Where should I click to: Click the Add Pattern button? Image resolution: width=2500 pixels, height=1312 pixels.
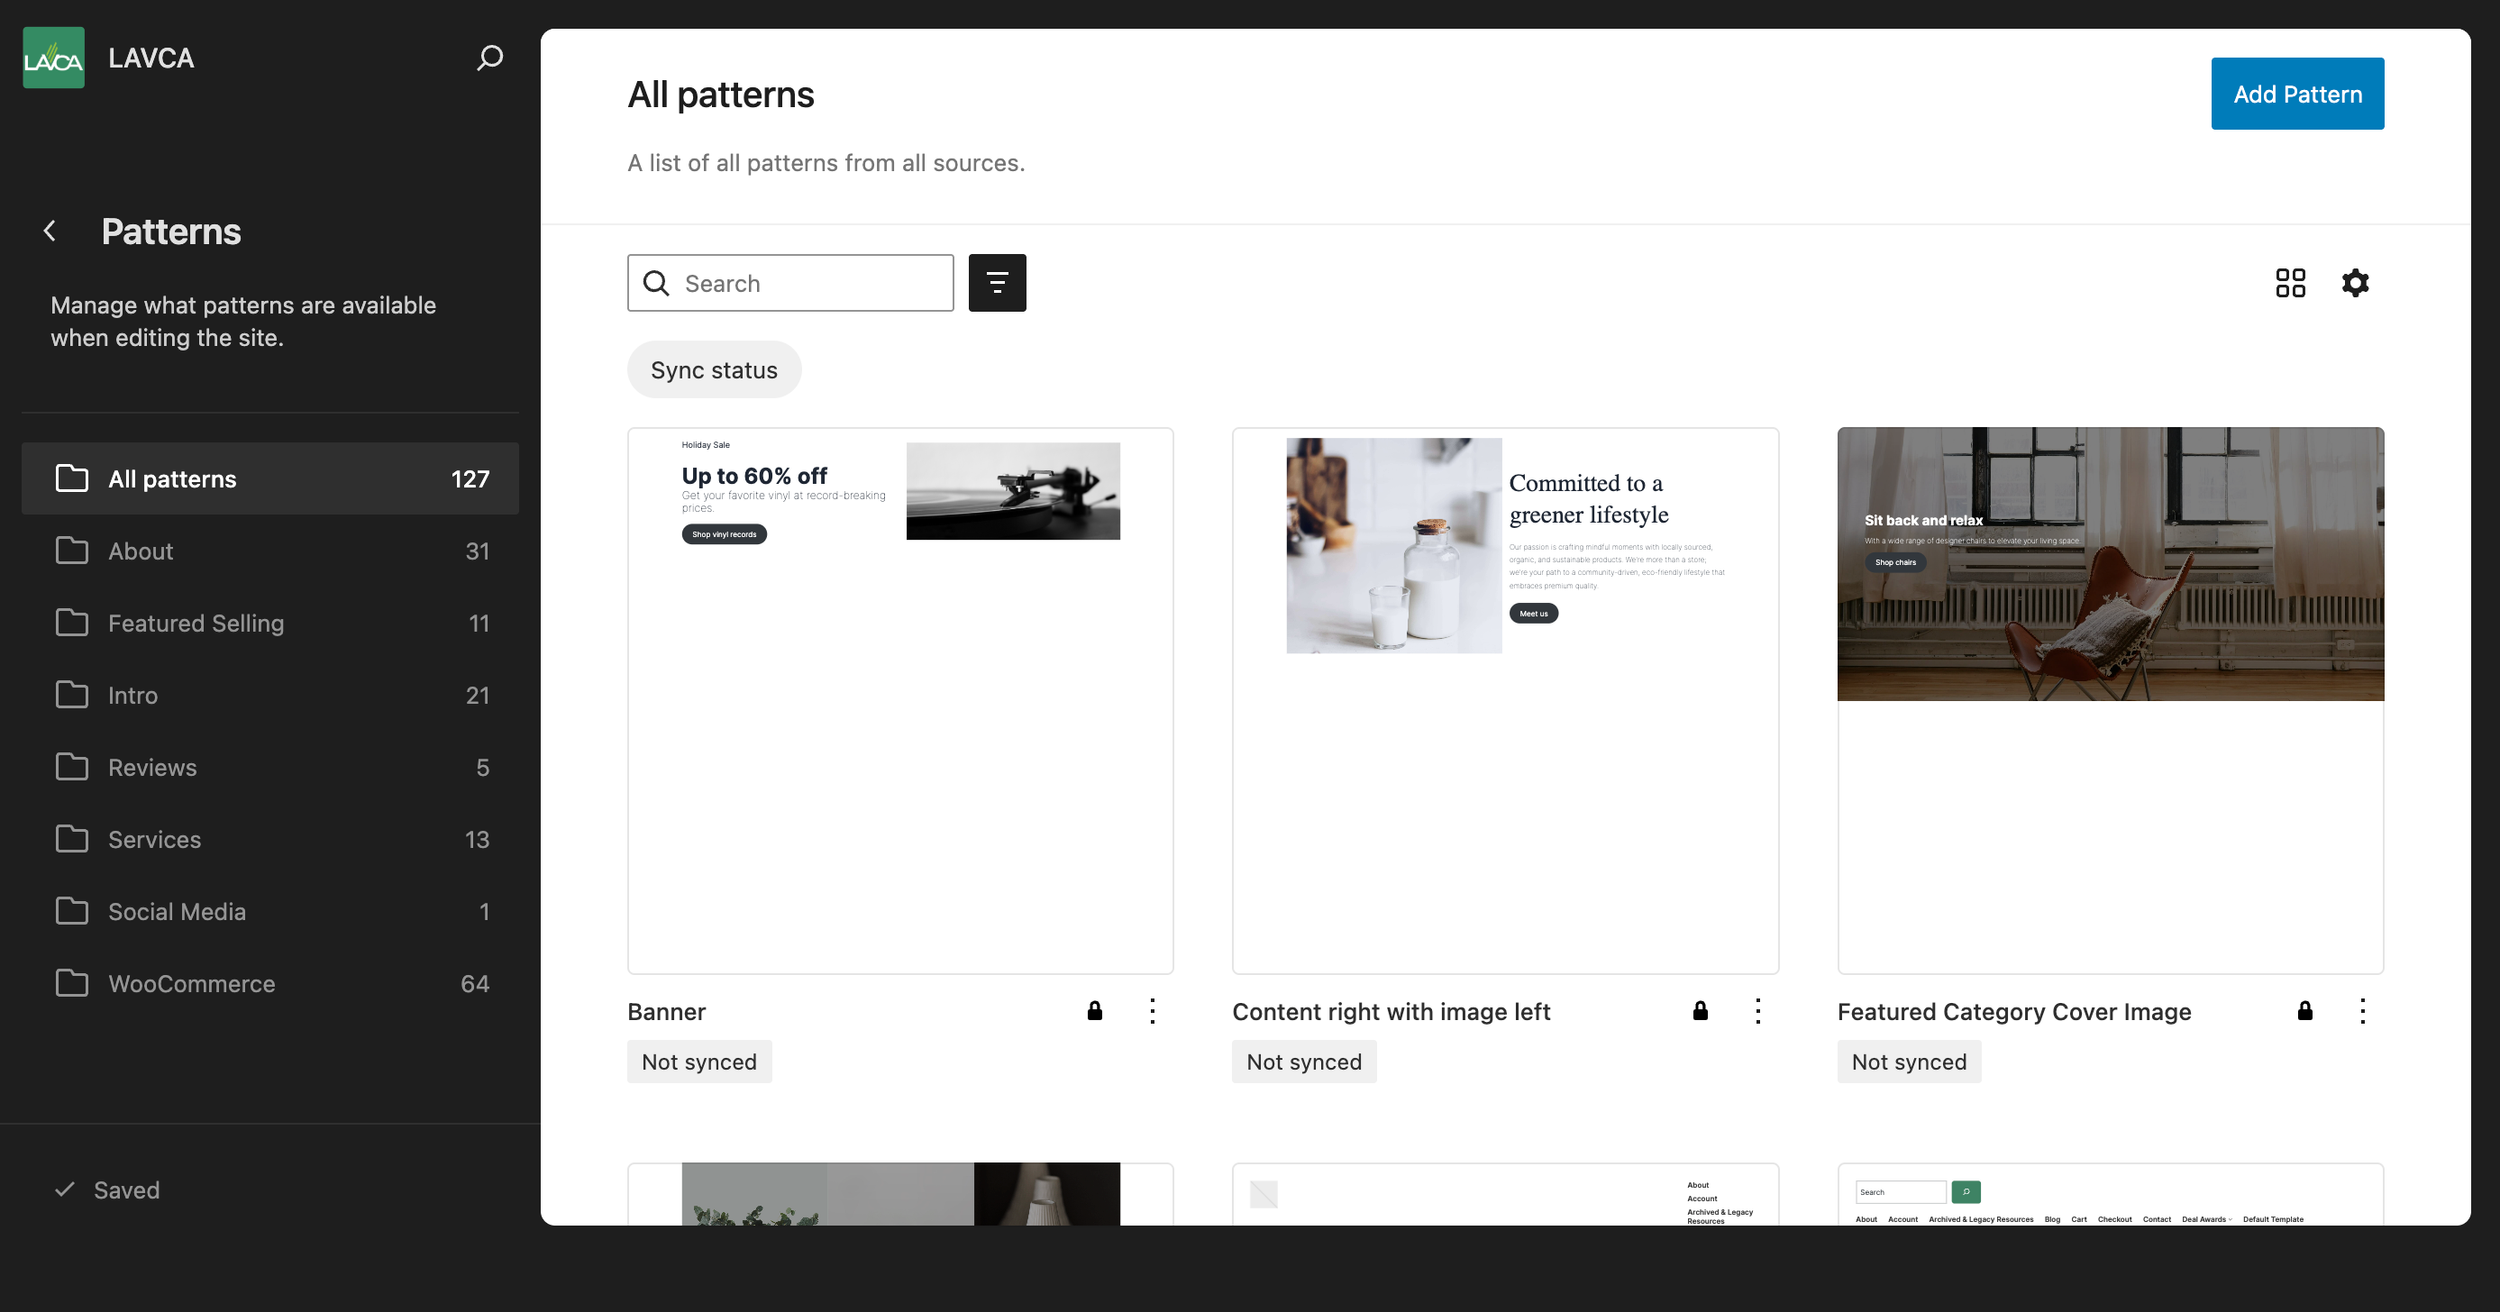pyautogui.click(x=2296, y=94)
